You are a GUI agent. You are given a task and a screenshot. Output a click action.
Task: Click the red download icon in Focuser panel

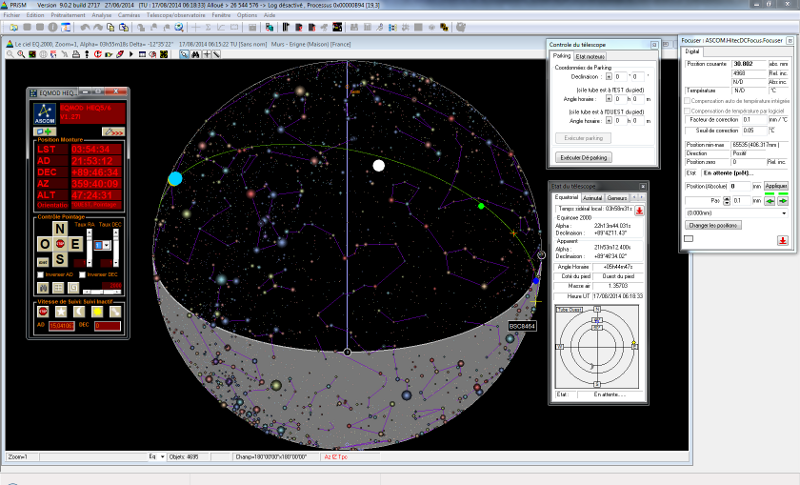(782, 240)
